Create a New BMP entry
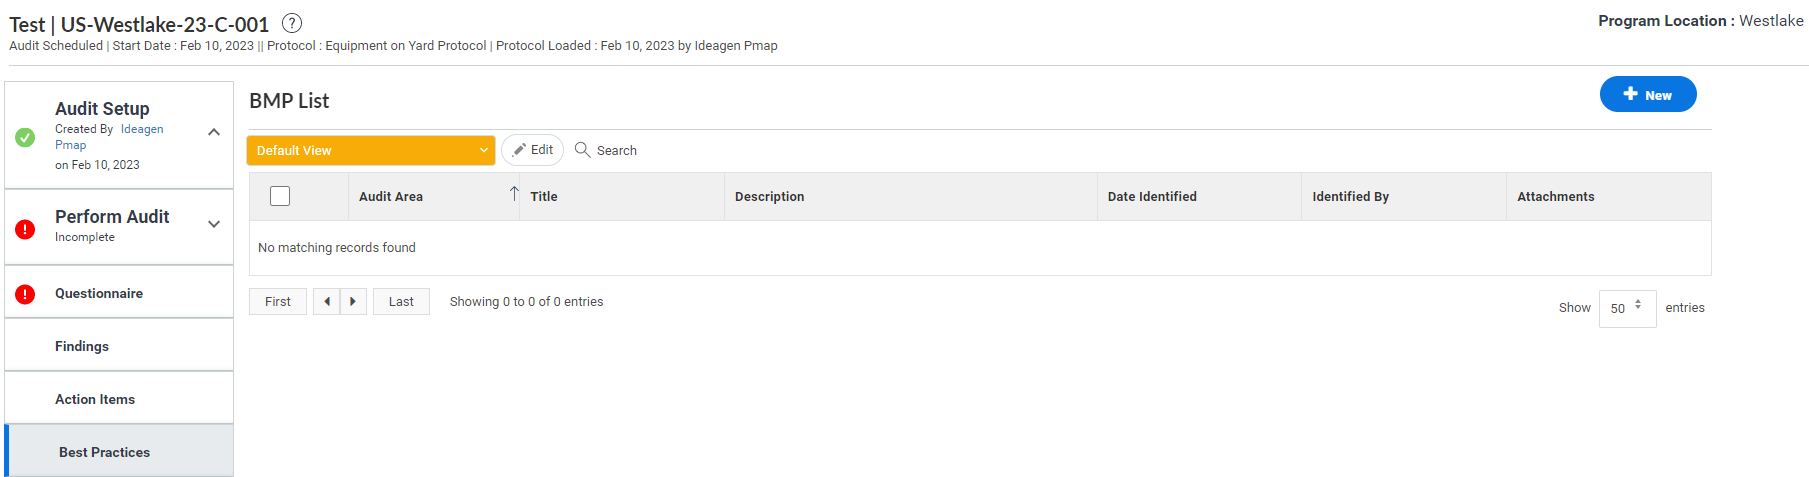The height and width of the screenshot is (477, 1809). (1648, 94)
